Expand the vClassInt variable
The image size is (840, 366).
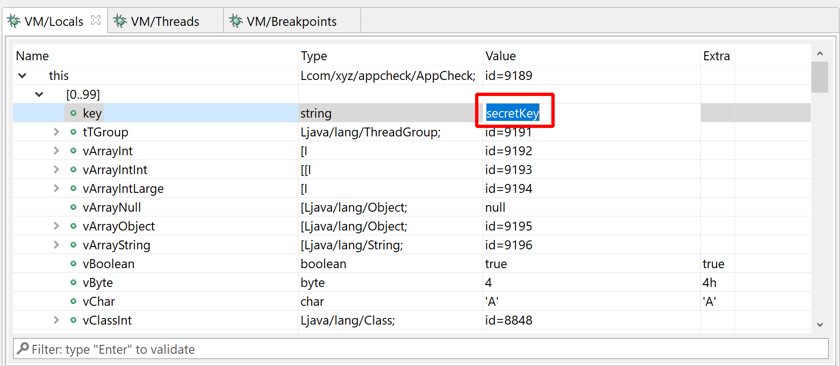[56, 320]
